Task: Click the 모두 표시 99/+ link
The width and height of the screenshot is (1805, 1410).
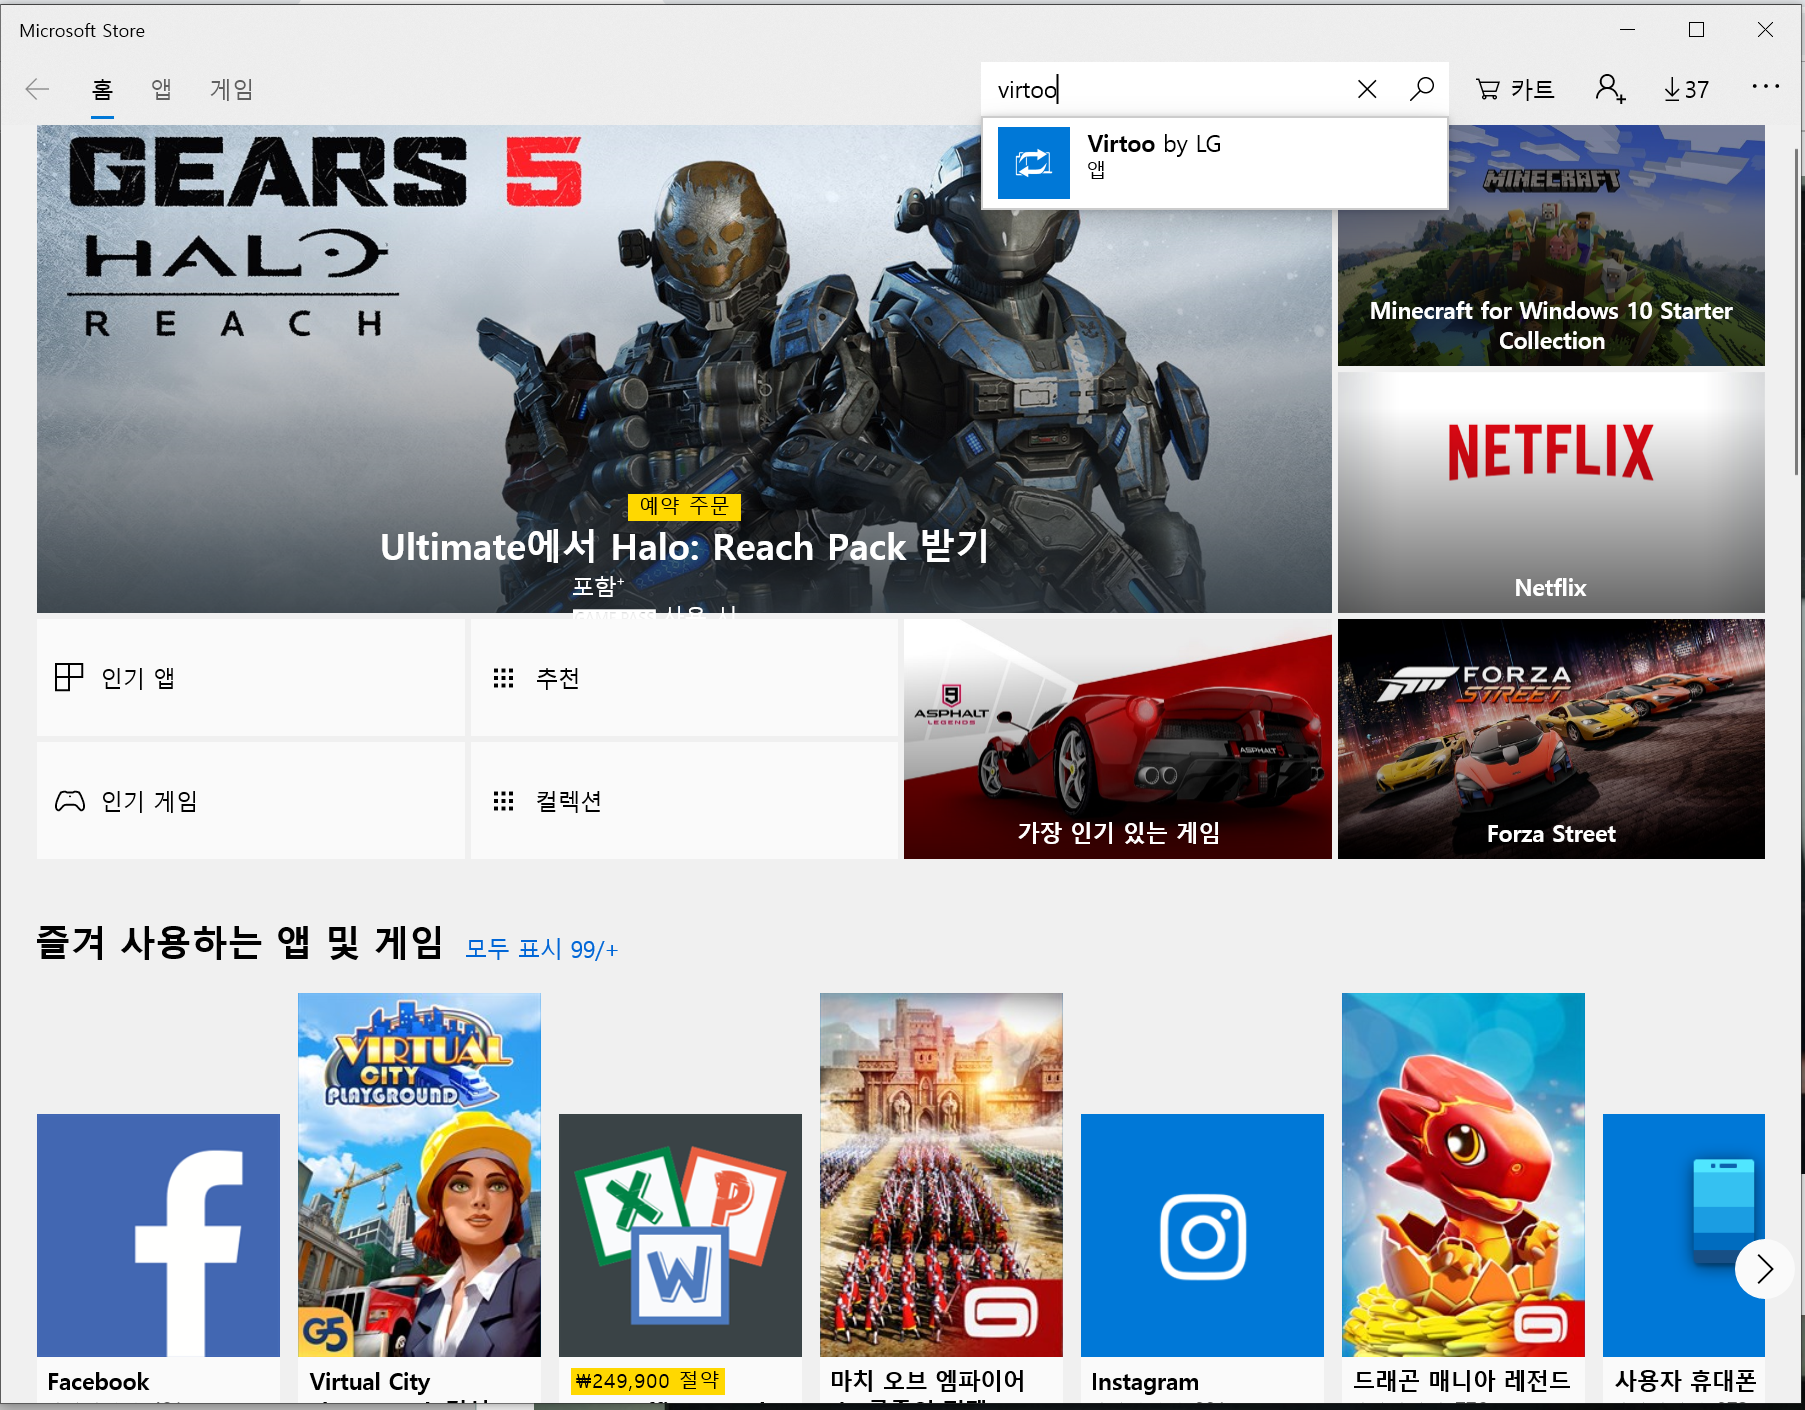Action: click(x=542, y=949)
